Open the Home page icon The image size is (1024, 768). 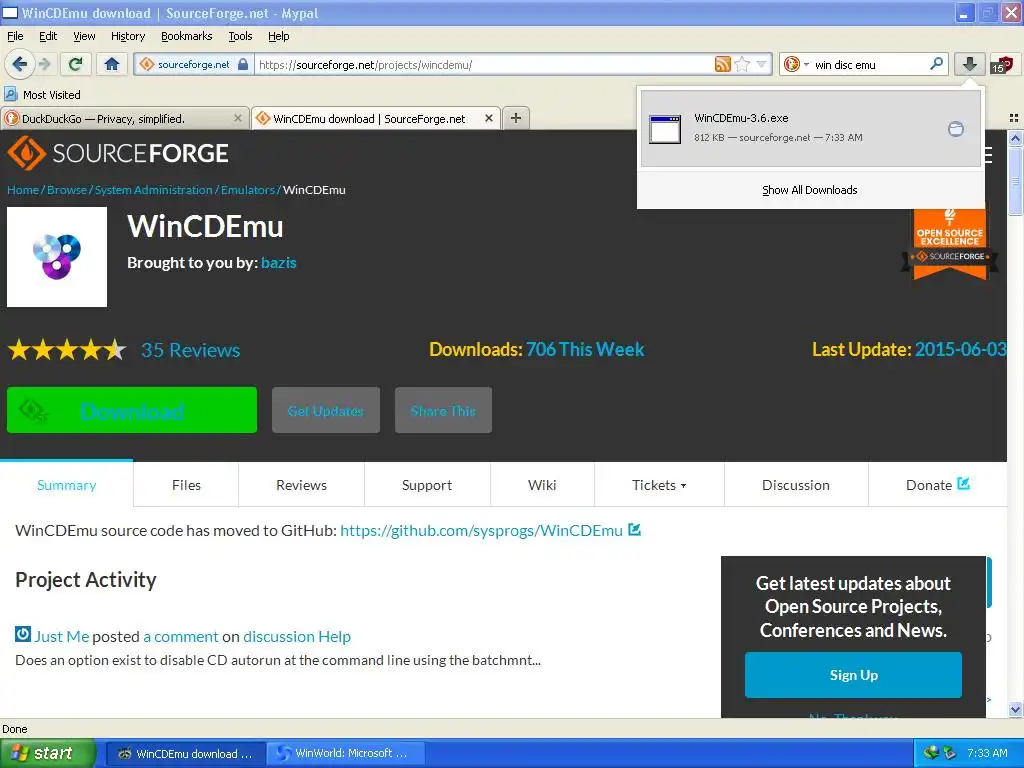click(x=112, y=64)
